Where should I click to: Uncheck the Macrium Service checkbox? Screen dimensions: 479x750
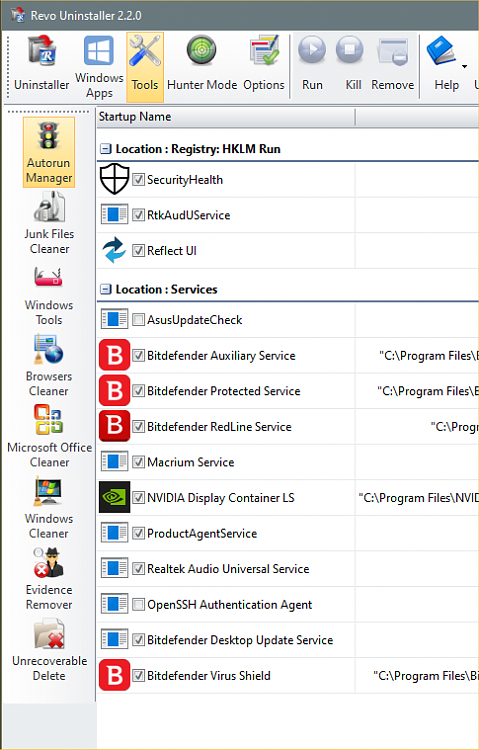click(138, 462)
